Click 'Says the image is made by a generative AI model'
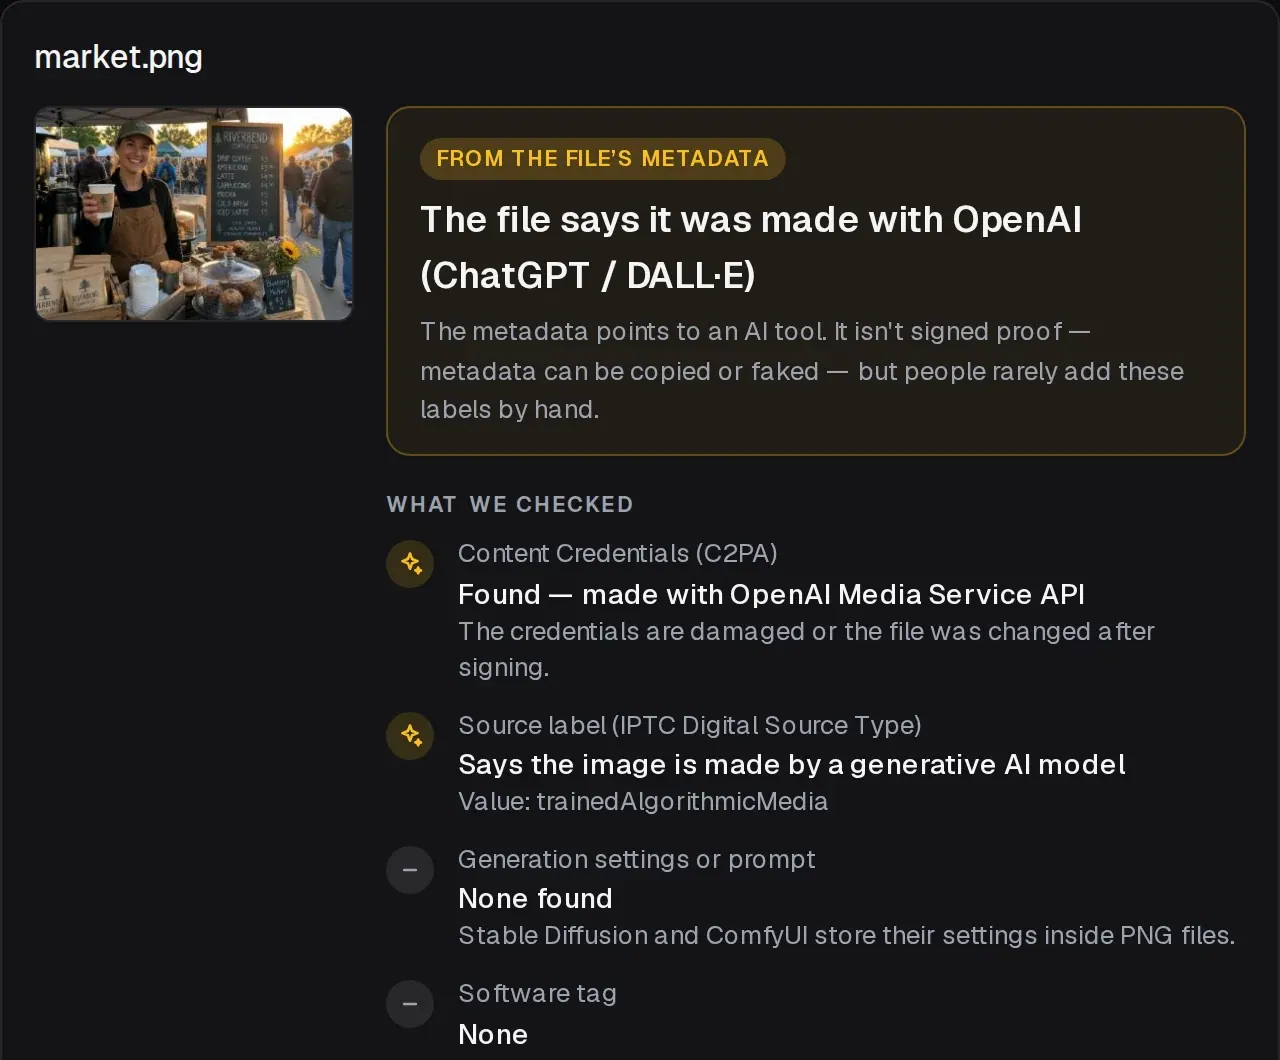Image resolution: width=1280 pixels, height=1060 pixels. pyautogui.click(x=792, y=765)
